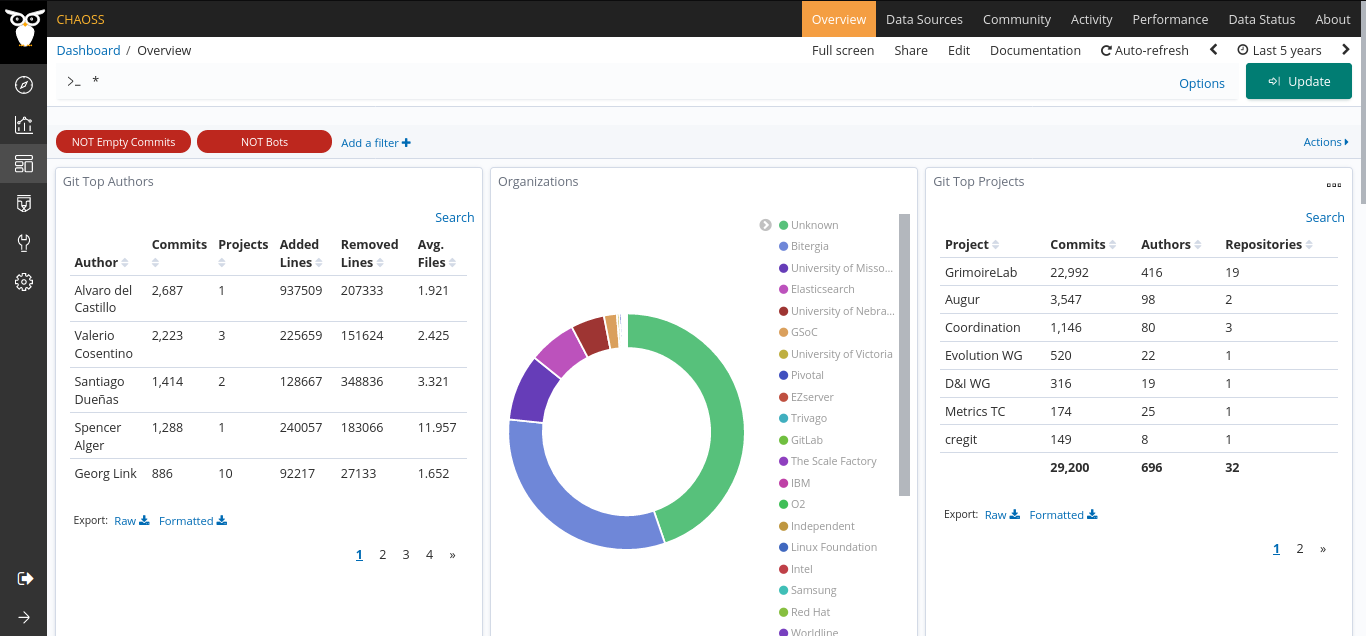Expand the Actions filter menu

1325,142
